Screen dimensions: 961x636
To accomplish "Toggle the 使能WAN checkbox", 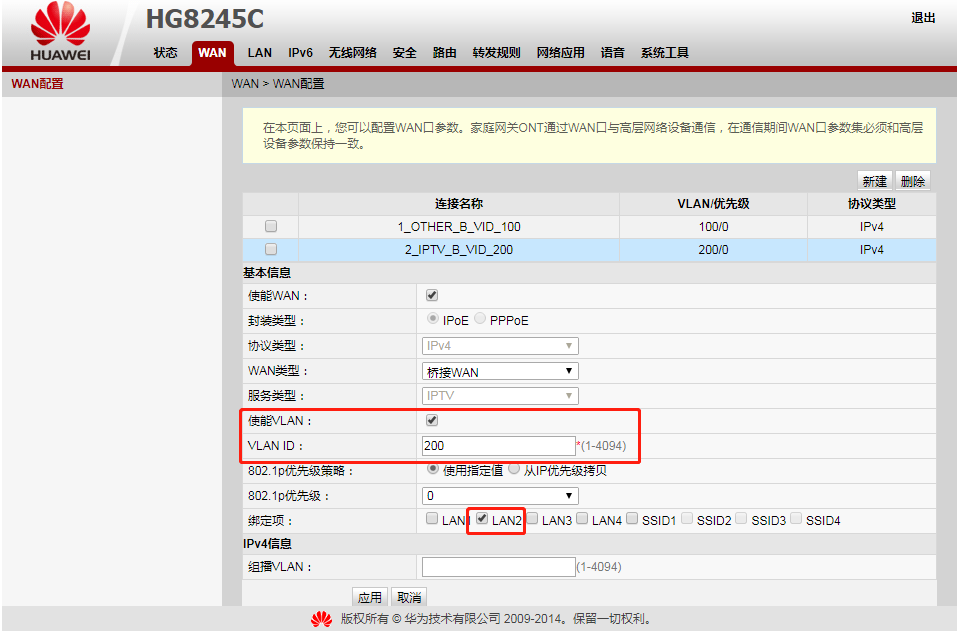I will [432, 296].
